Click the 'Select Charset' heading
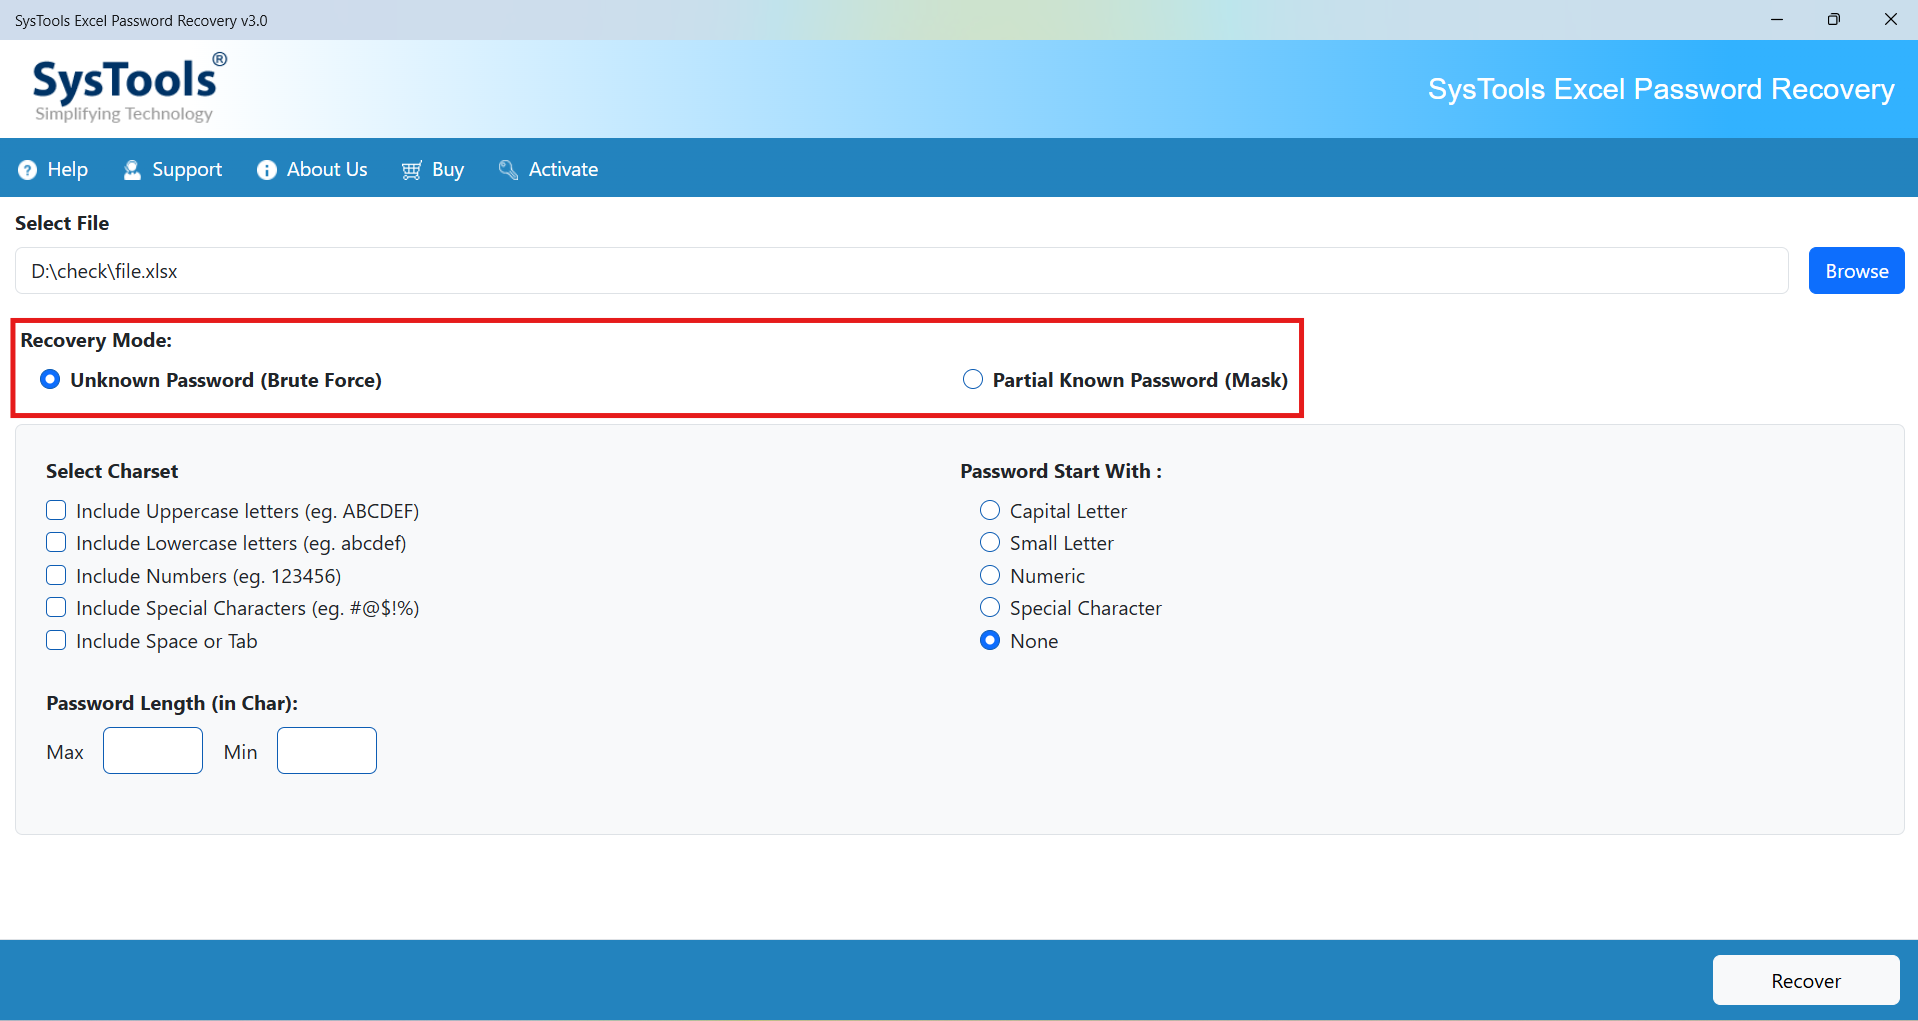 [x=112, y=472]
